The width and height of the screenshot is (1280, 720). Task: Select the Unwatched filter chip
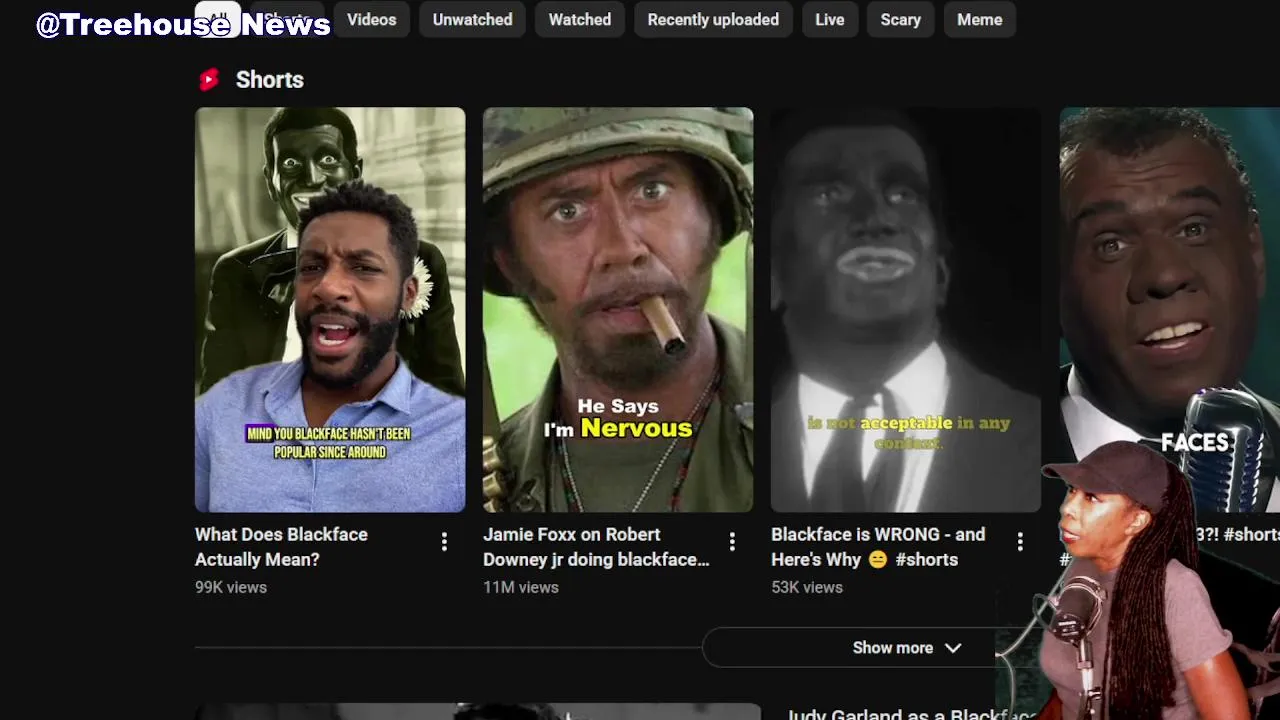[472, 19]
